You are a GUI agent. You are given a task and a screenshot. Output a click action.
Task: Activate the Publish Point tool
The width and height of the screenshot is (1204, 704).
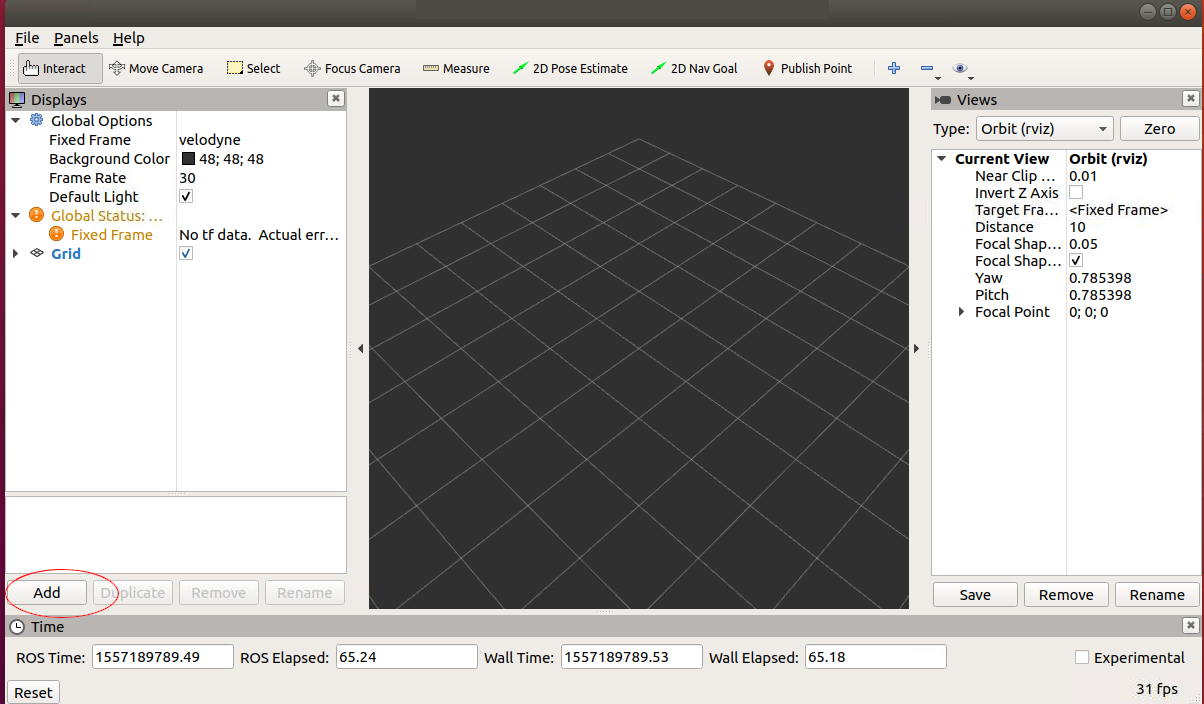point(807,68)
